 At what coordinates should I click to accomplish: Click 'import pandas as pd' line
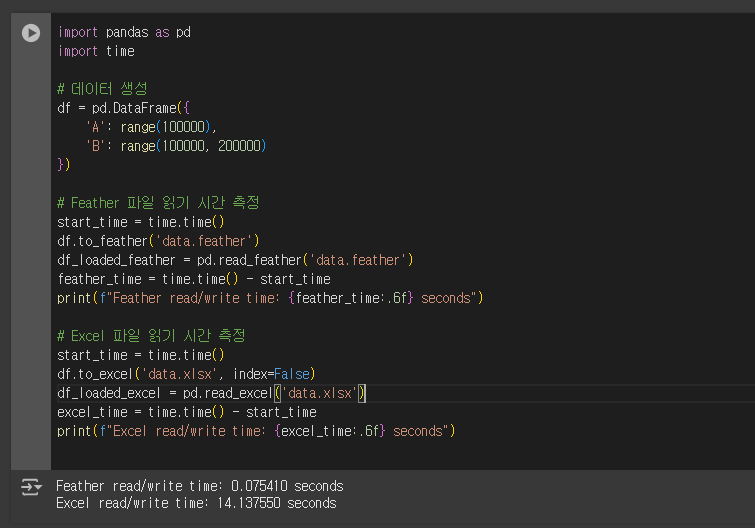[124, 32]
